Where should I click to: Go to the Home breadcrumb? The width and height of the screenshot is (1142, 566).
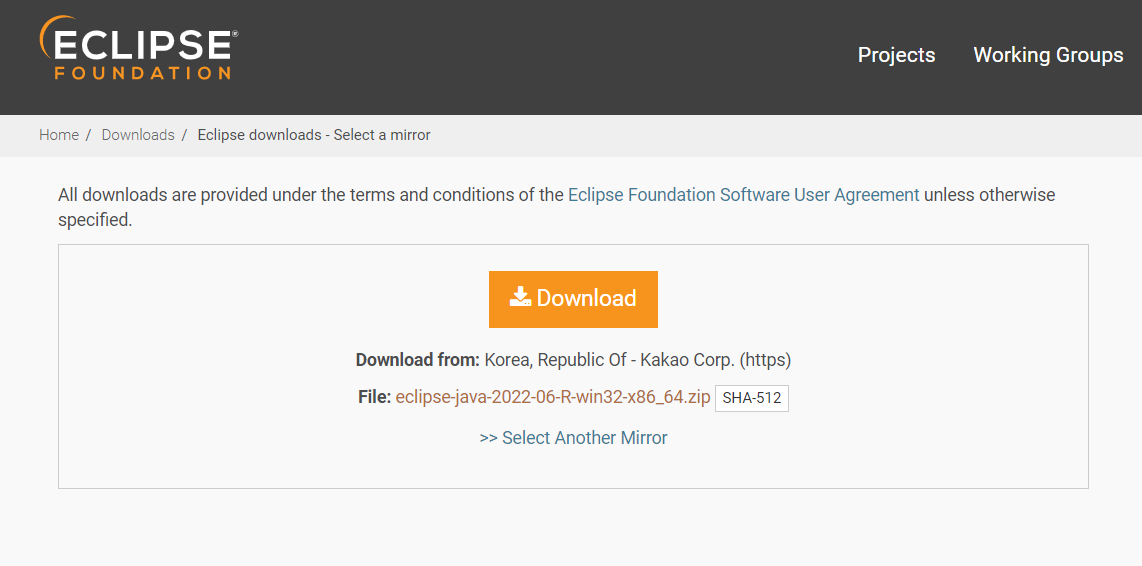tap(59, 135)
